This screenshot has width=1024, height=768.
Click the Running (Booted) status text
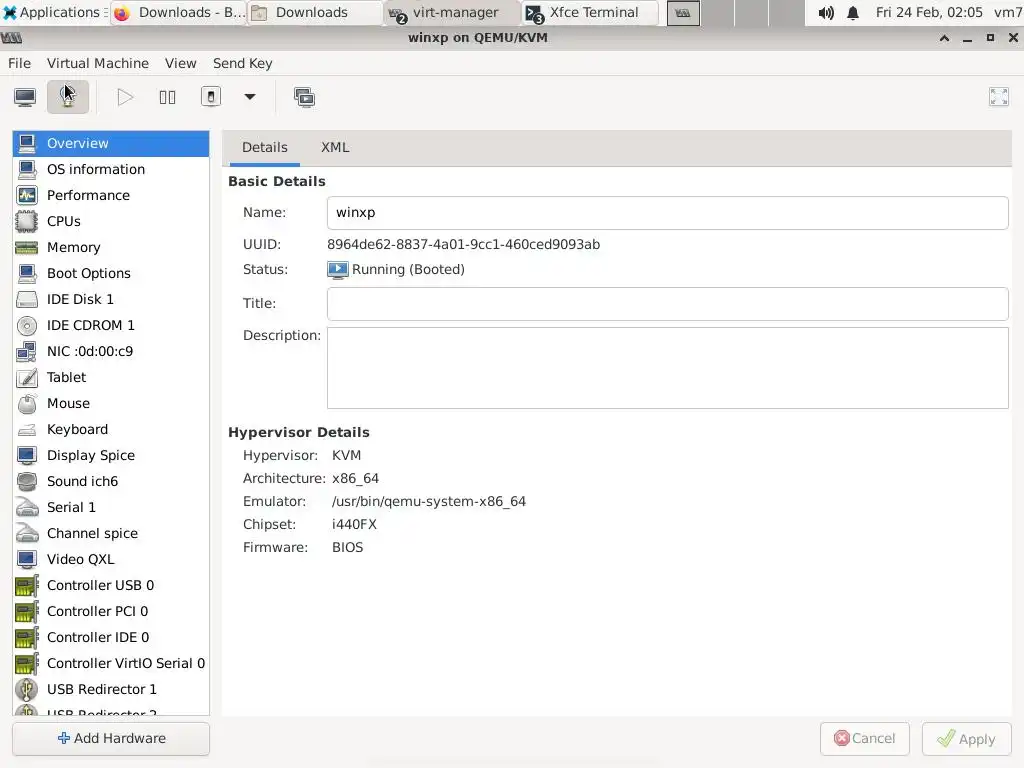click(408, 270)
